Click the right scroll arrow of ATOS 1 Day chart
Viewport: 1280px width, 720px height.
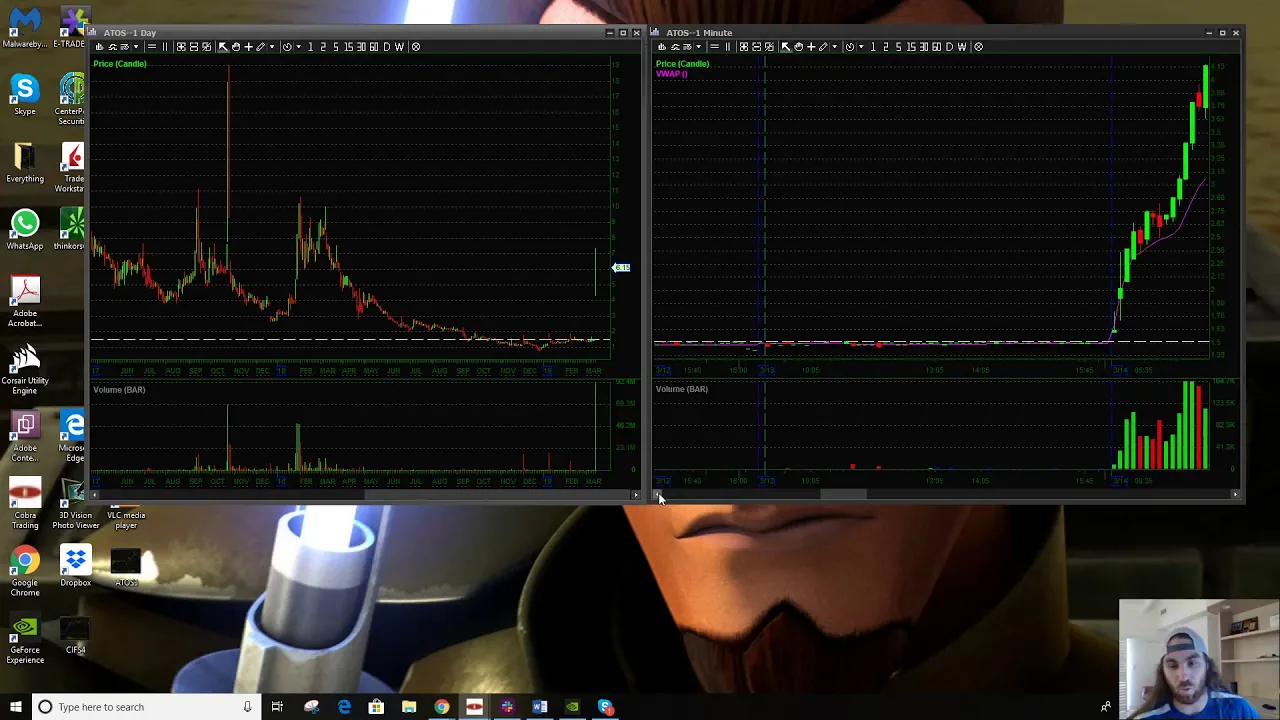(x=635, y=495)
